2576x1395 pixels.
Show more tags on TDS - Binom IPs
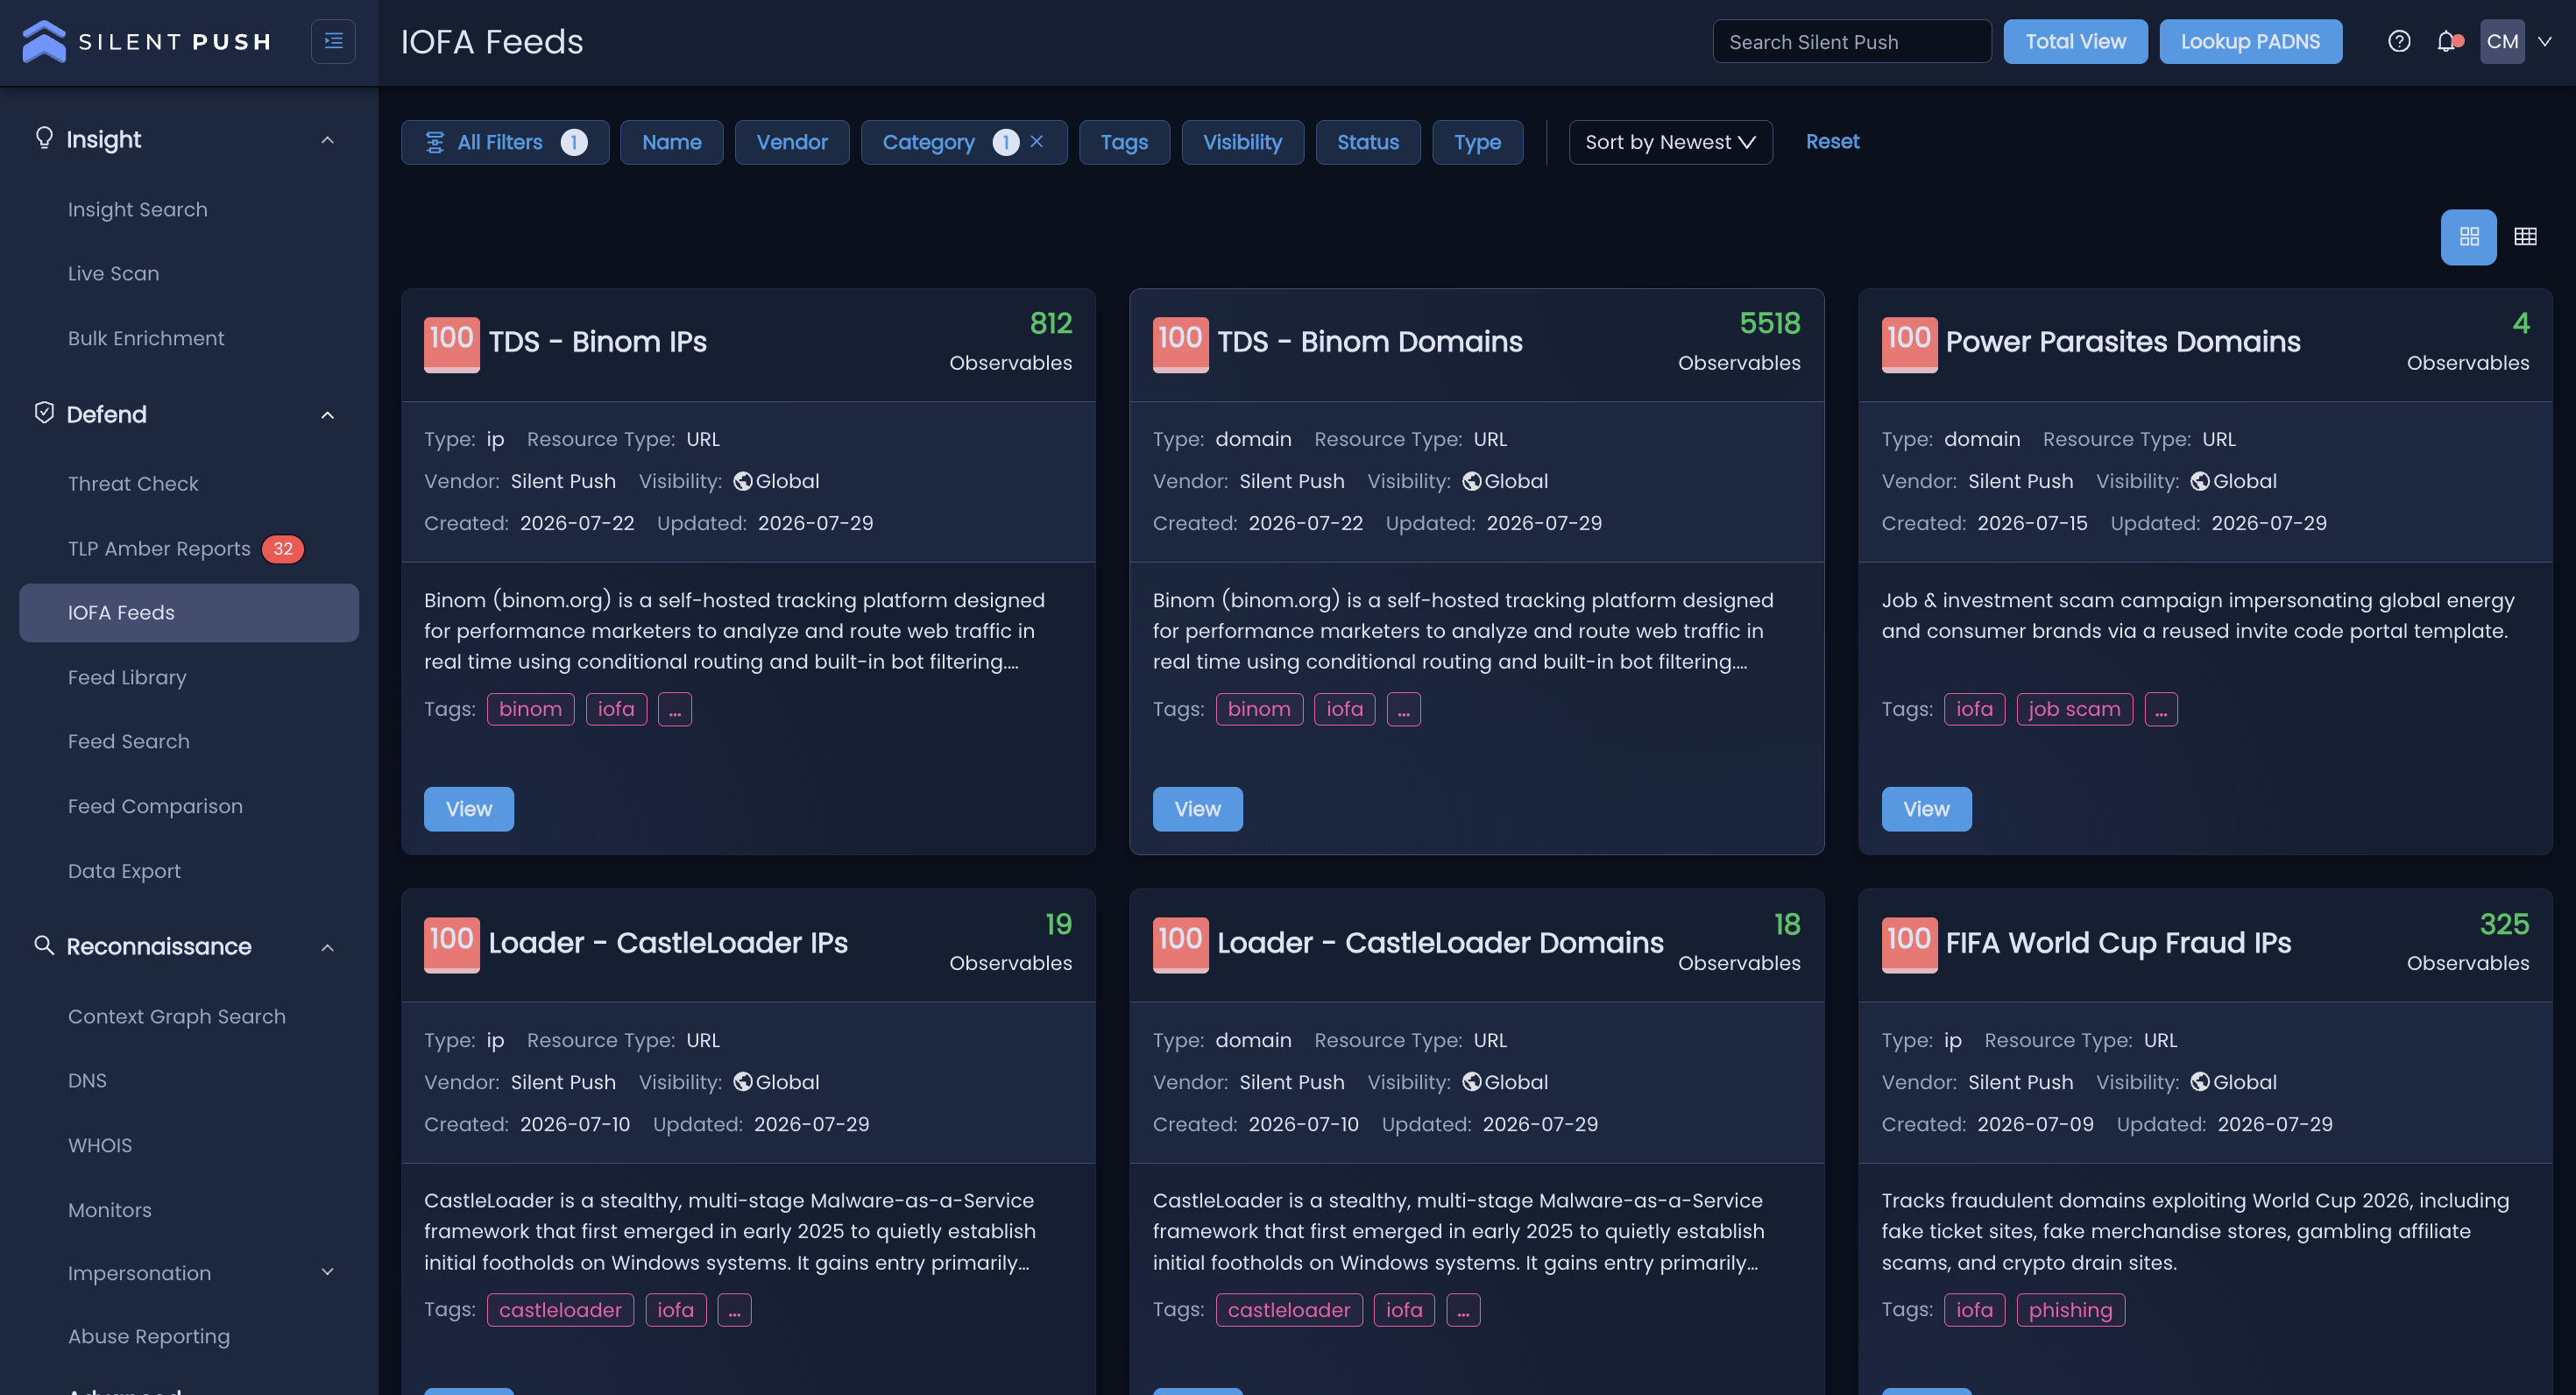point(674,709)
